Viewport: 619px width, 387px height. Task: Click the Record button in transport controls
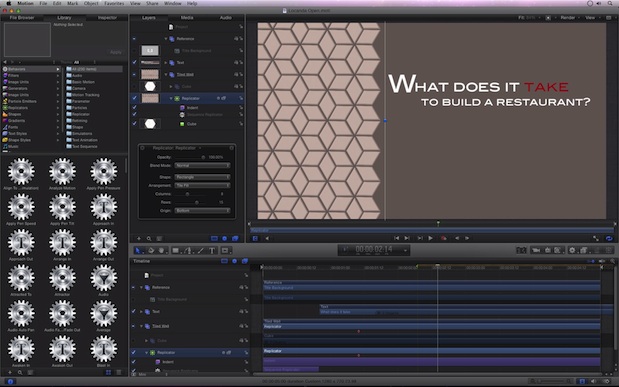444,238
